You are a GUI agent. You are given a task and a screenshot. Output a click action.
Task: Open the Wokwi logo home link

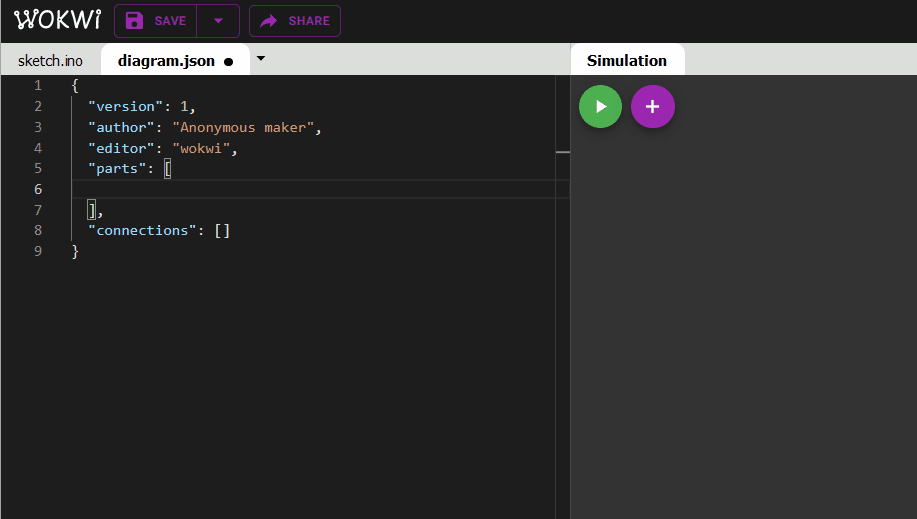pos(57,20)
